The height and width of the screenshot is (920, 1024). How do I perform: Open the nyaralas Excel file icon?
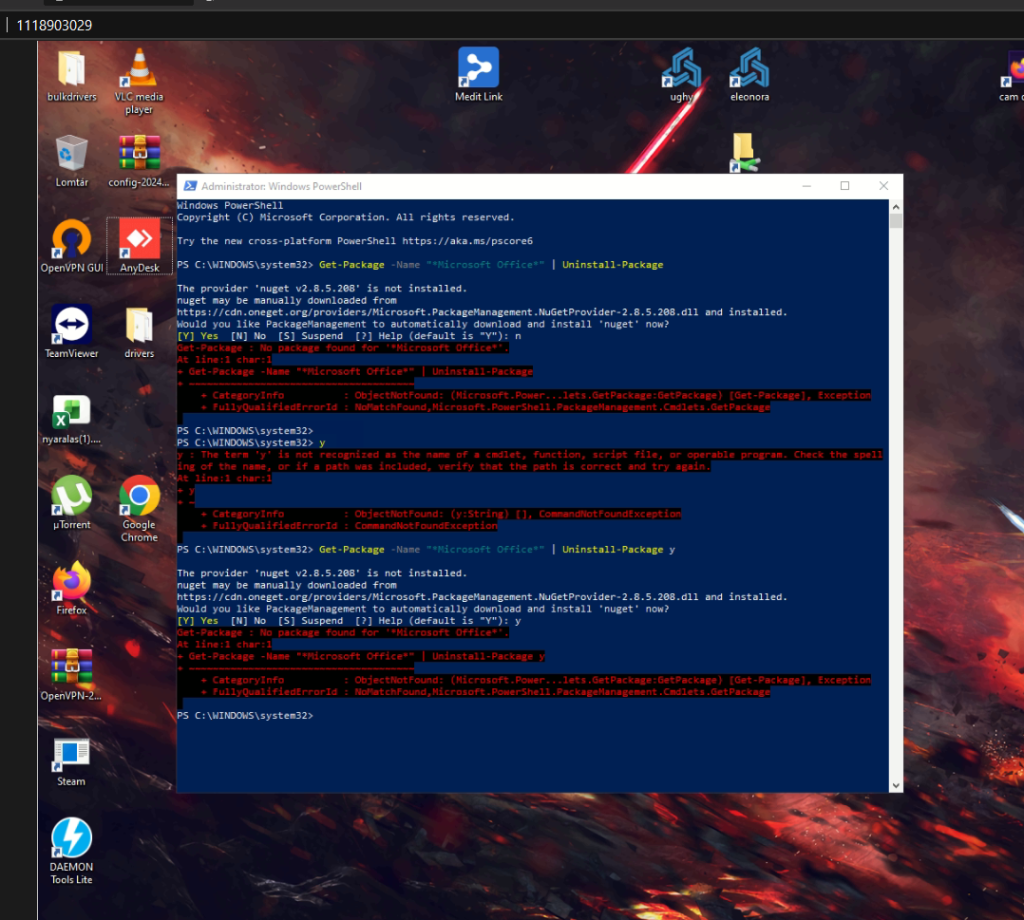pyautogui.click(x=71, y=411)
